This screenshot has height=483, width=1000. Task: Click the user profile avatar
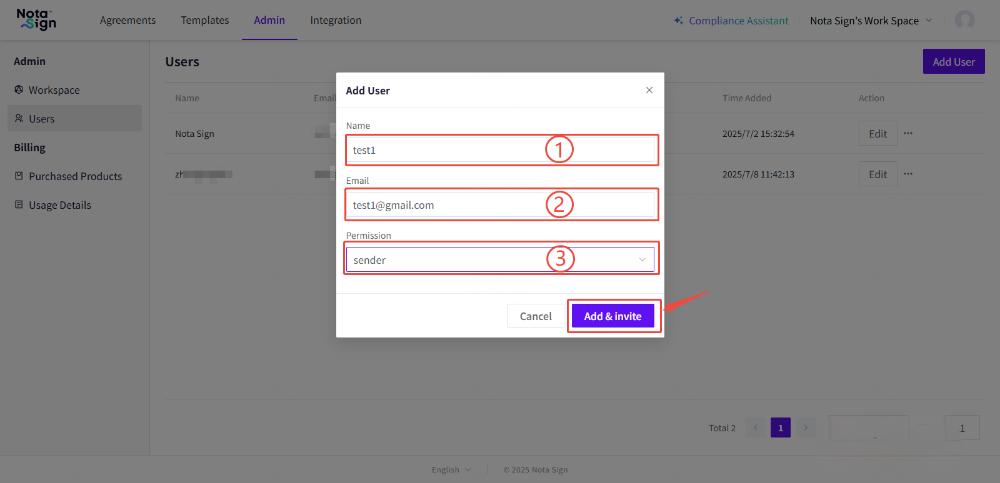coord(964,20)
